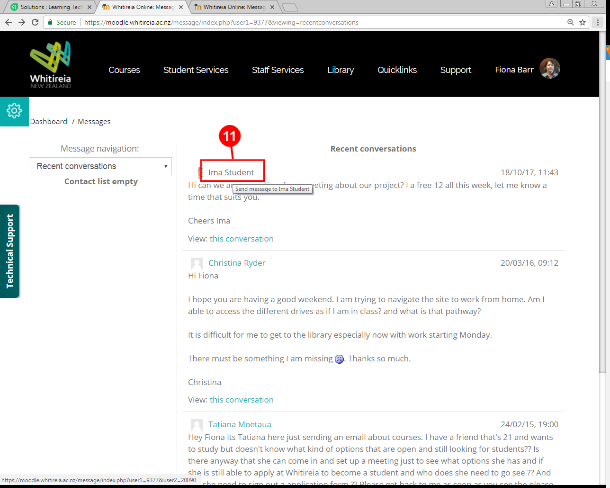Click the Recent conversations heading
This screenshot has width=610, height=488.
373,149
